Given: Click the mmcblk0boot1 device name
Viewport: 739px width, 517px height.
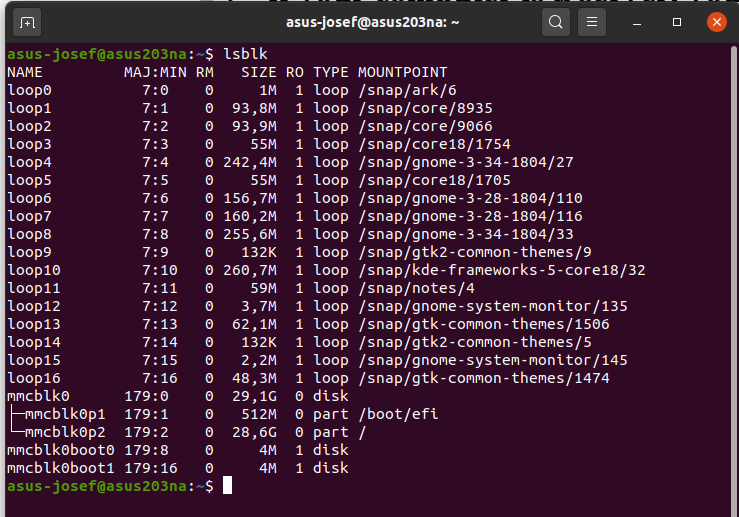Looking at the screenshot, I should 60,467.
